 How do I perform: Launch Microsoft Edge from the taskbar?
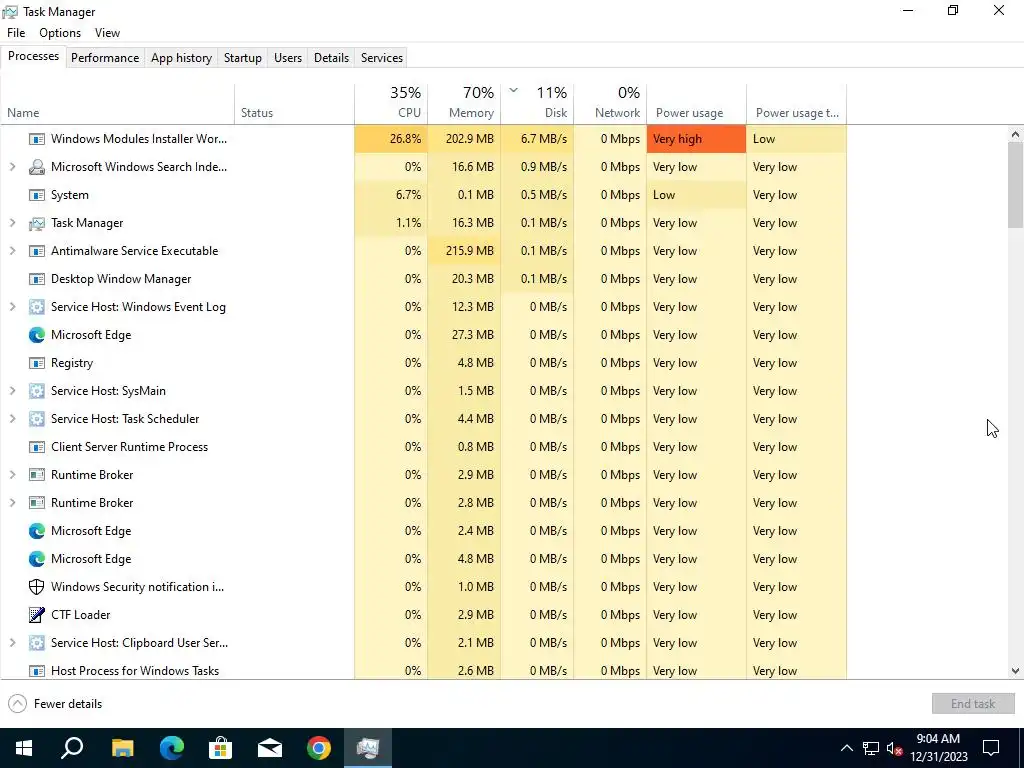172,748
